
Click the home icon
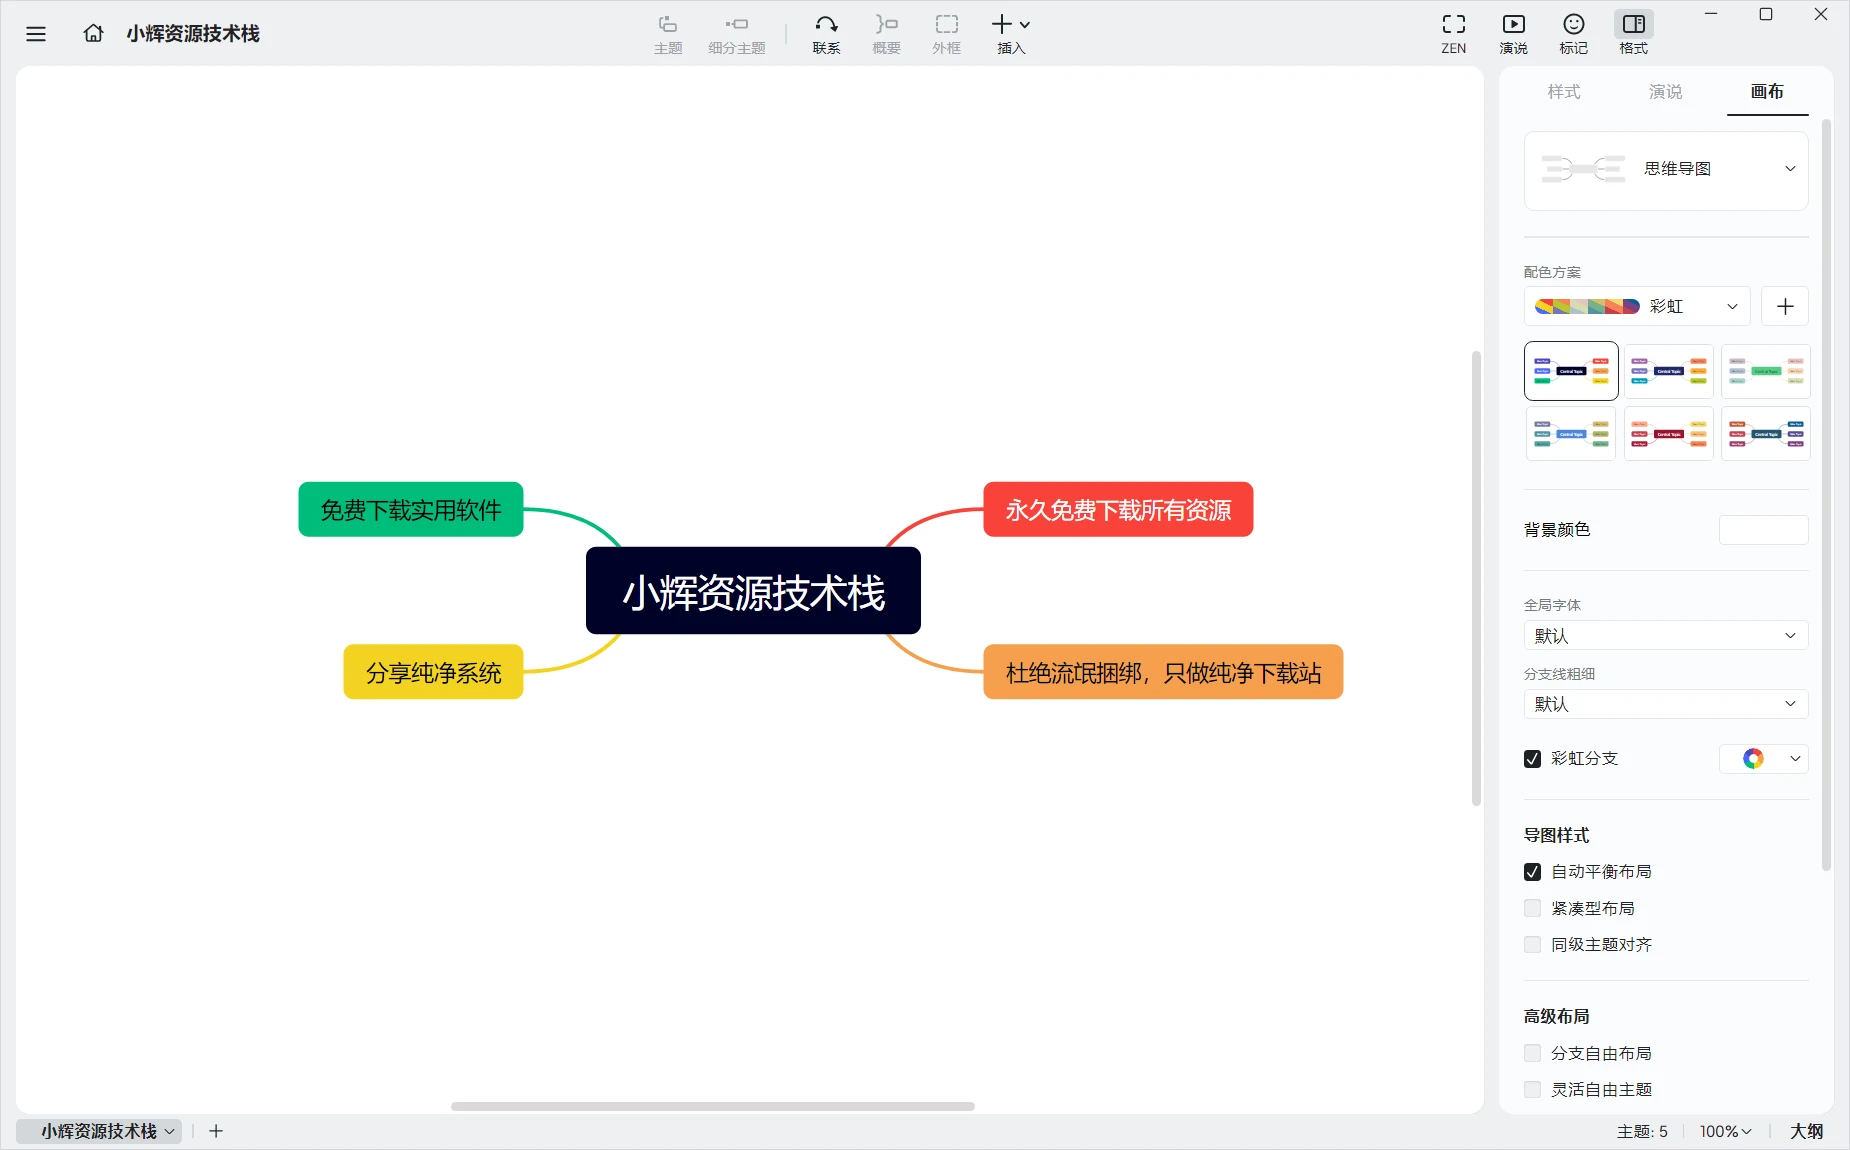click(93, 34)
